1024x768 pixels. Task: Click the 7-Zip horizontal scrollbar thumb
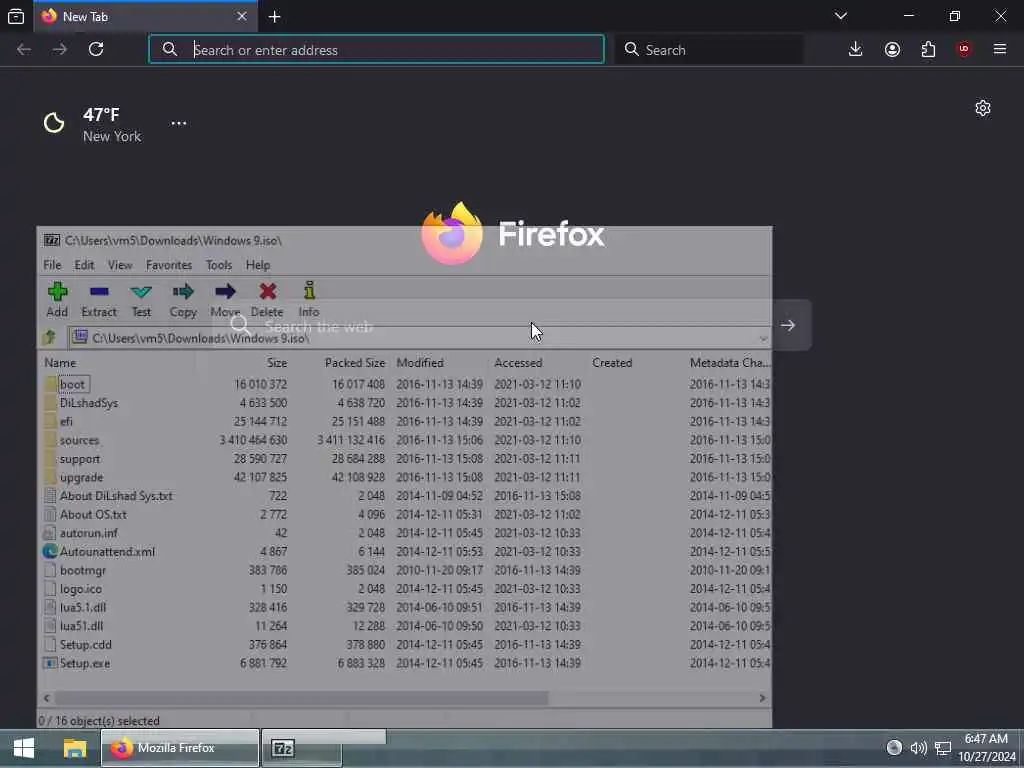tap(301, 698)
